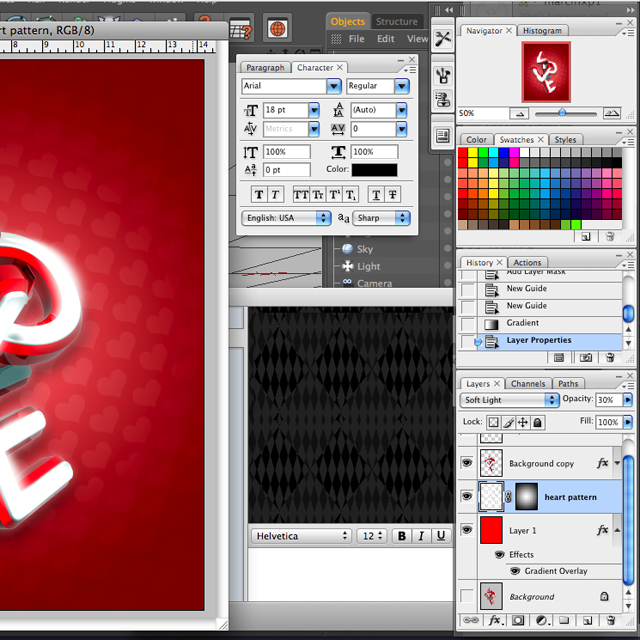Click the Brushes panel icon in dock
The image size is (640, 640).
click(443, 76)
